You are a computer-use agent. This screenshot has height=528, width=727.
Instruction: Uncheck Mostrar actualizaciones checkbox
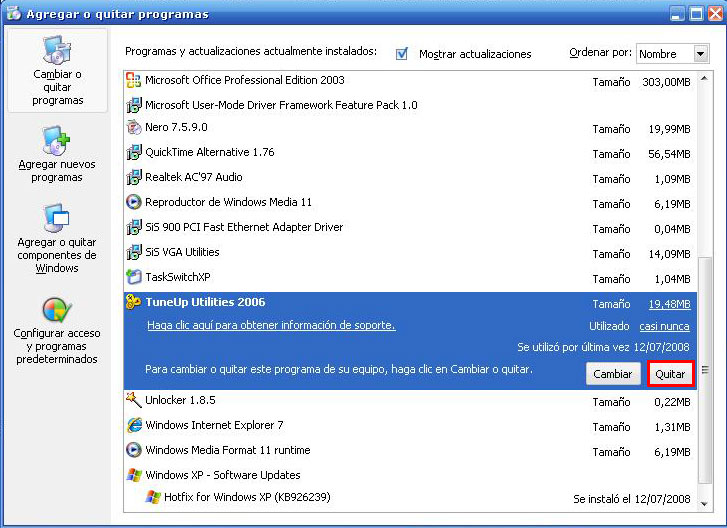point(402,54)
